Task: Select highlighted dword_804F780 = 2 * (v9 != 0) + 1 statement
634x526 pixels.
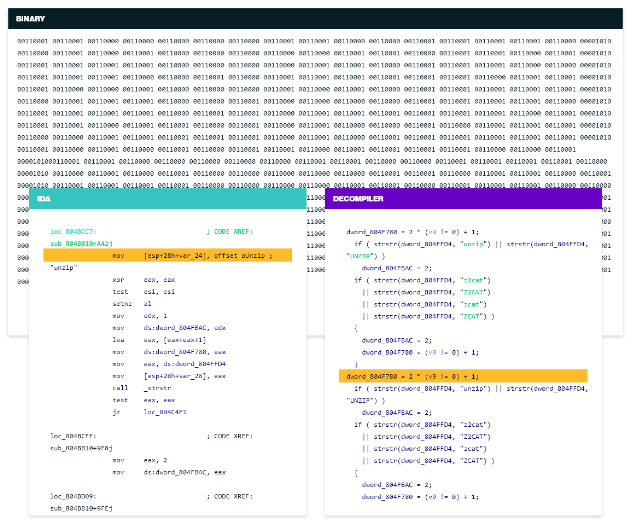Action: [x=463, y=376]
